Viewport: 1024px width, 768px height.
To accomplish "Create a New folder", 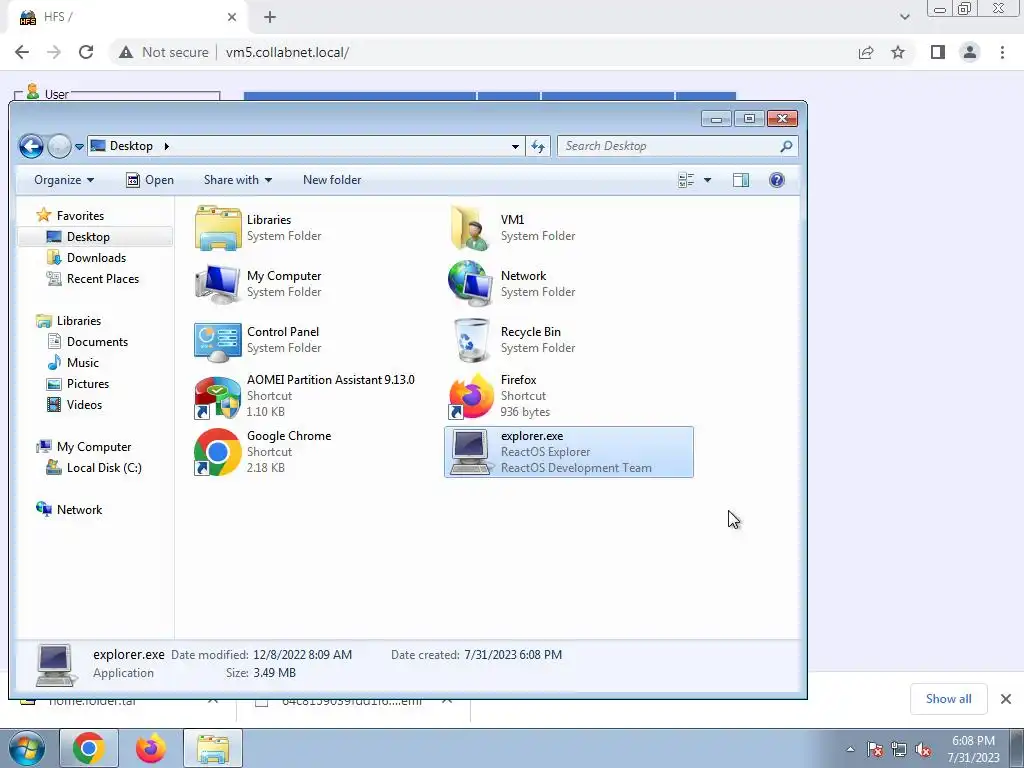I will point(332,180).
